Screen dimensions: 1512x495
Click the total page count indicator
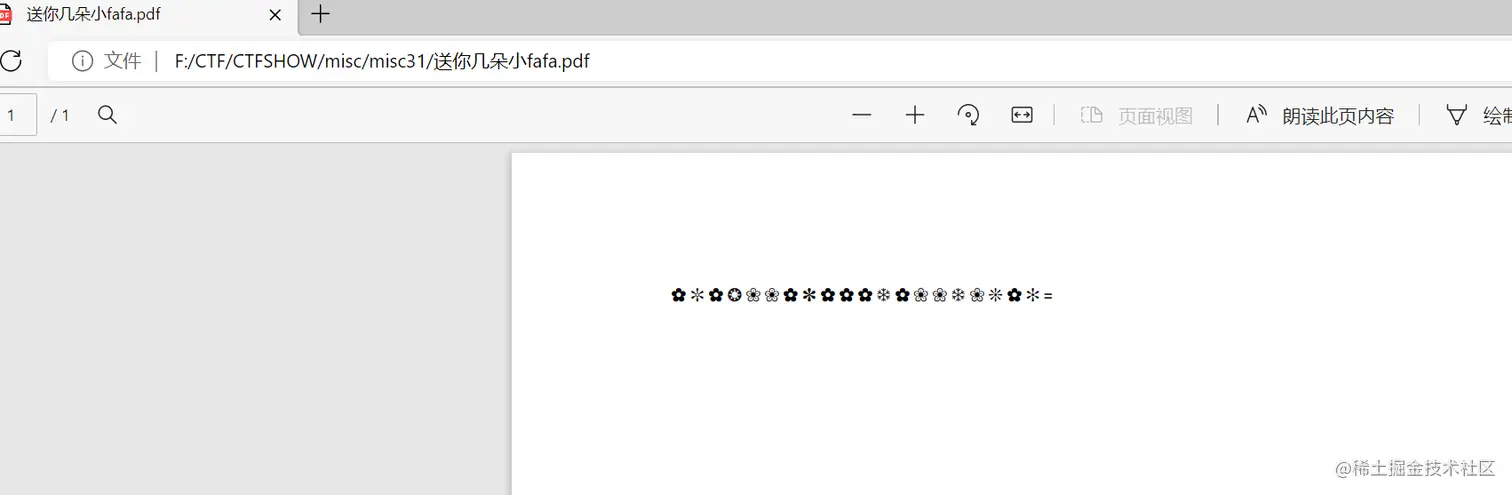[60, 116]
